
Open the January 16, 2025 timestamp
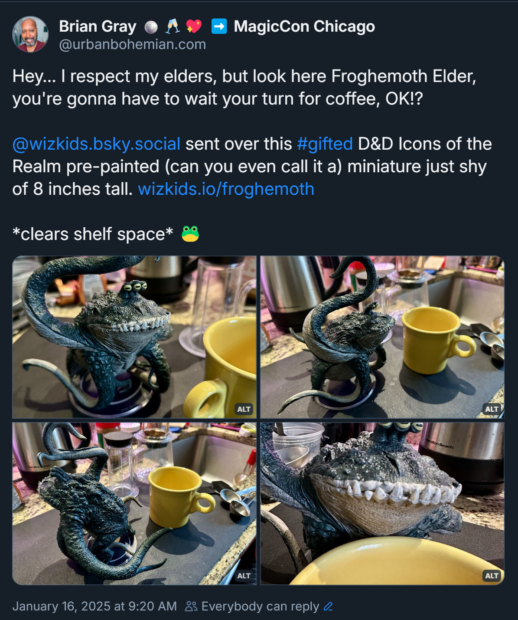coord(95,606)
